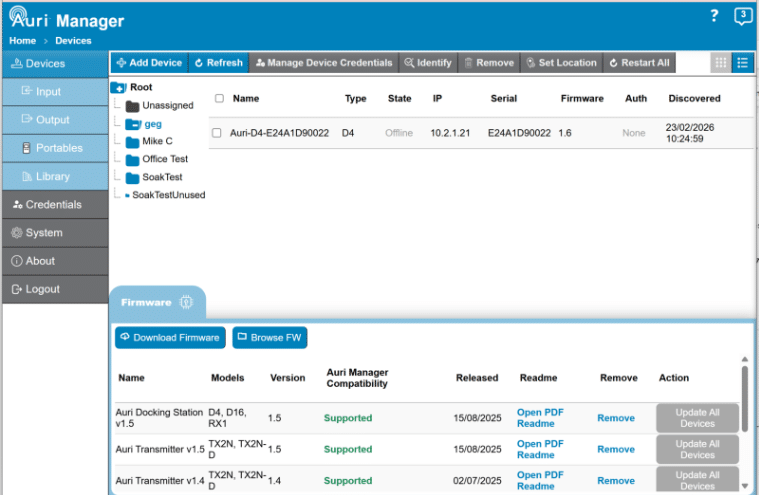Click the Firmware column header in device table
This screenshot has height=495, width=759.
click(x=582, y=99)
